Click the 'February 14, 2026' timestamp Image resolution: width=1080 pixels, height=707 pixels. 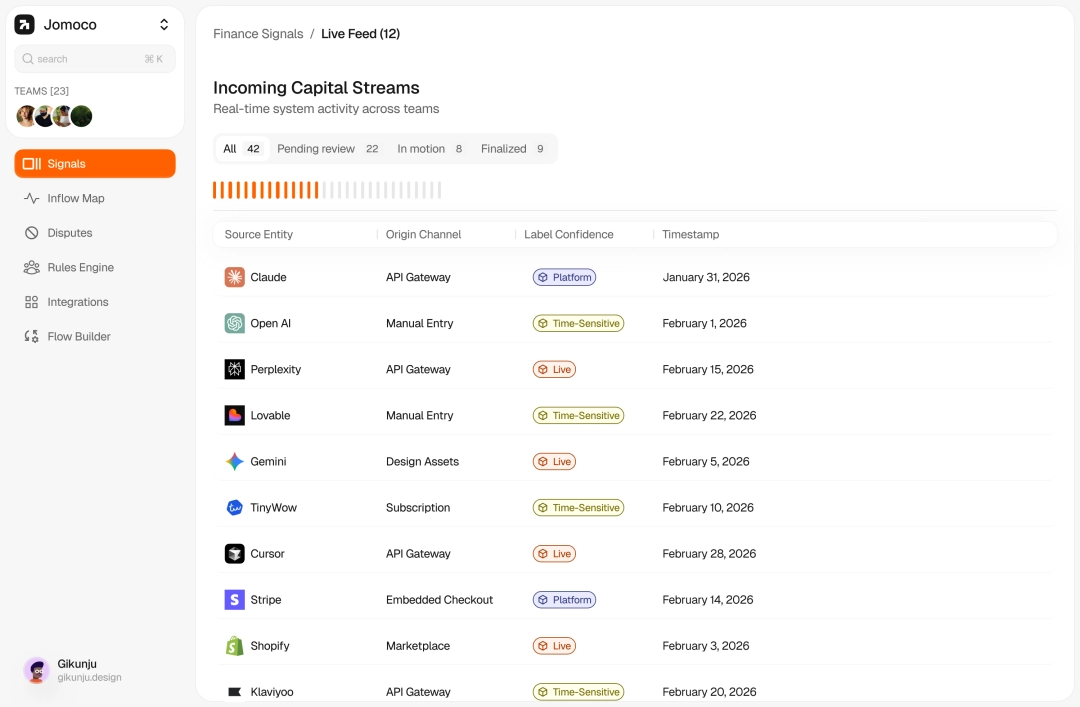(707, 600)
